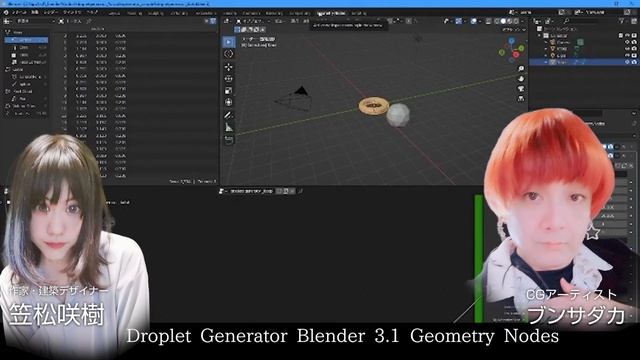The width and height of the screenshot is (640, 360).
Task: Toggle the Collection exclude checkbox in outliner
Action: coord(621,36)
